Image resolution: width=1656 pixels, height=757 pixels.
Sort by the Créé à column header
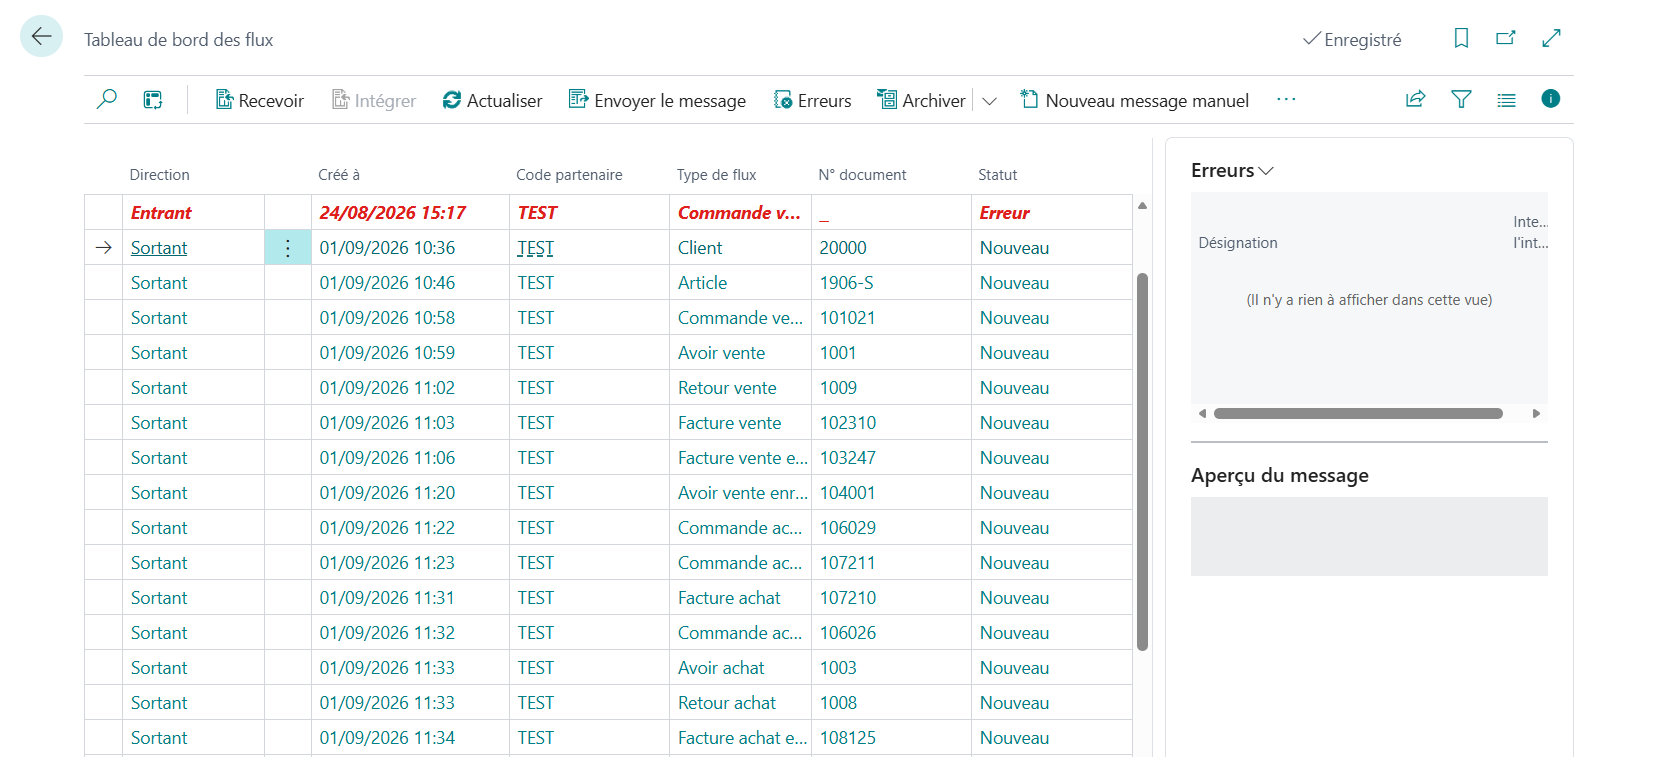(x=339, y=175)
